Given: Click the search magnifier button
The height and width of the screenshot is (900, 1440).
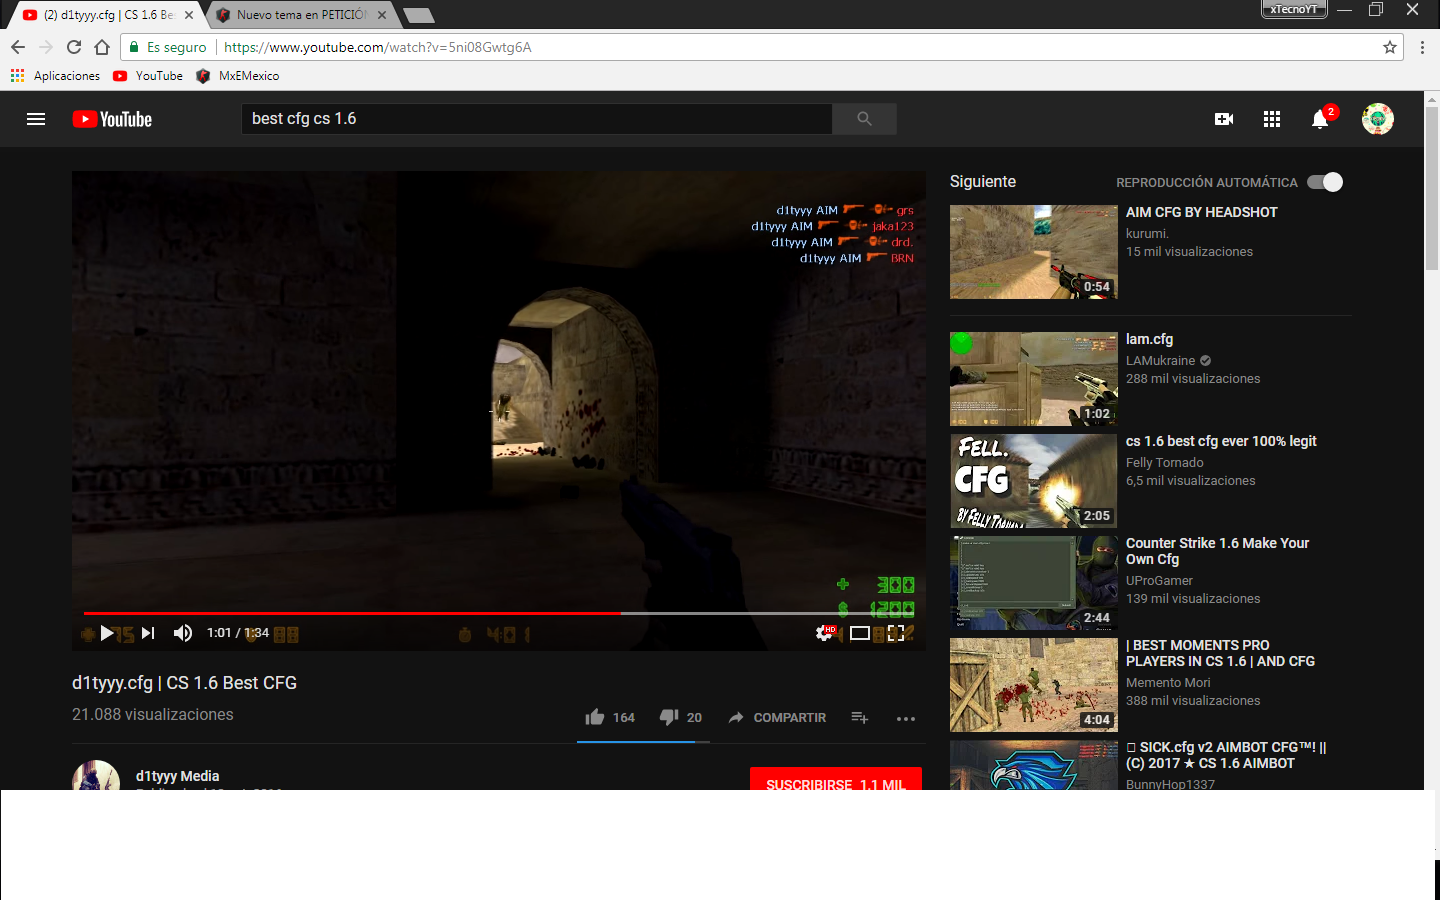Looking at the screenshot, I should (864, 119).
